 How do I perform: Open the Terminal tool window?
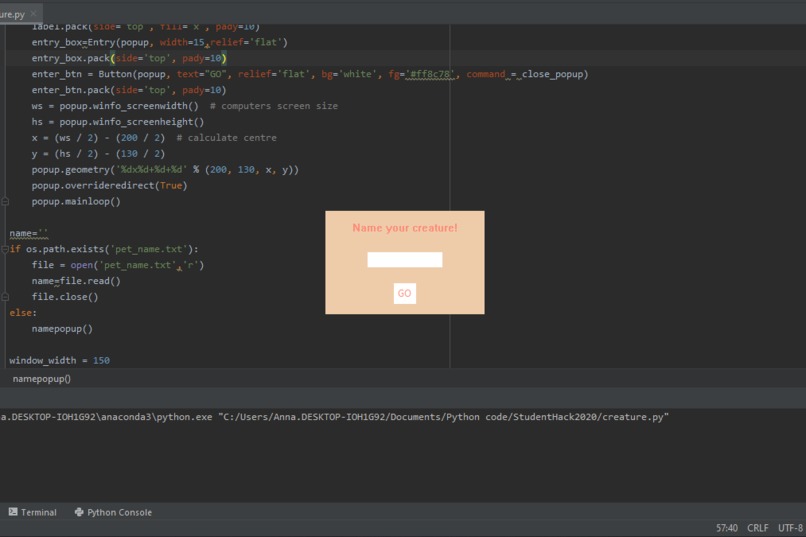(x=33, y=512)
